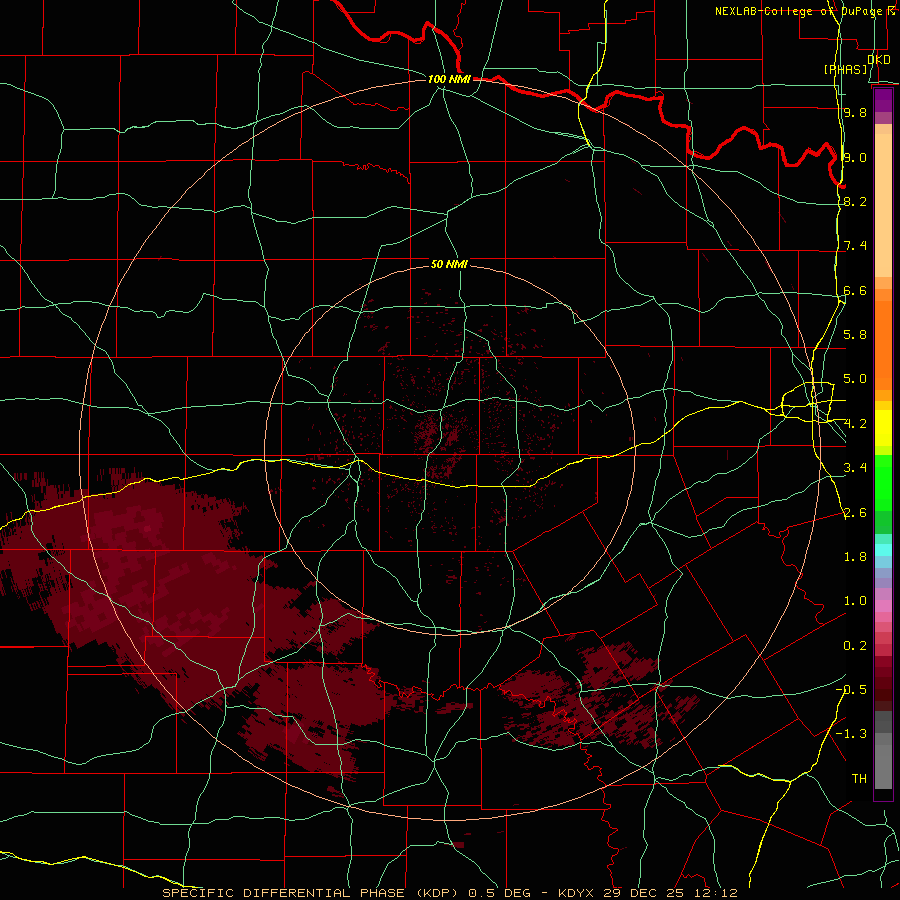The image size is (900, 900).
Task: Click the 5.8 value on color scale
Action: (855, 335)
